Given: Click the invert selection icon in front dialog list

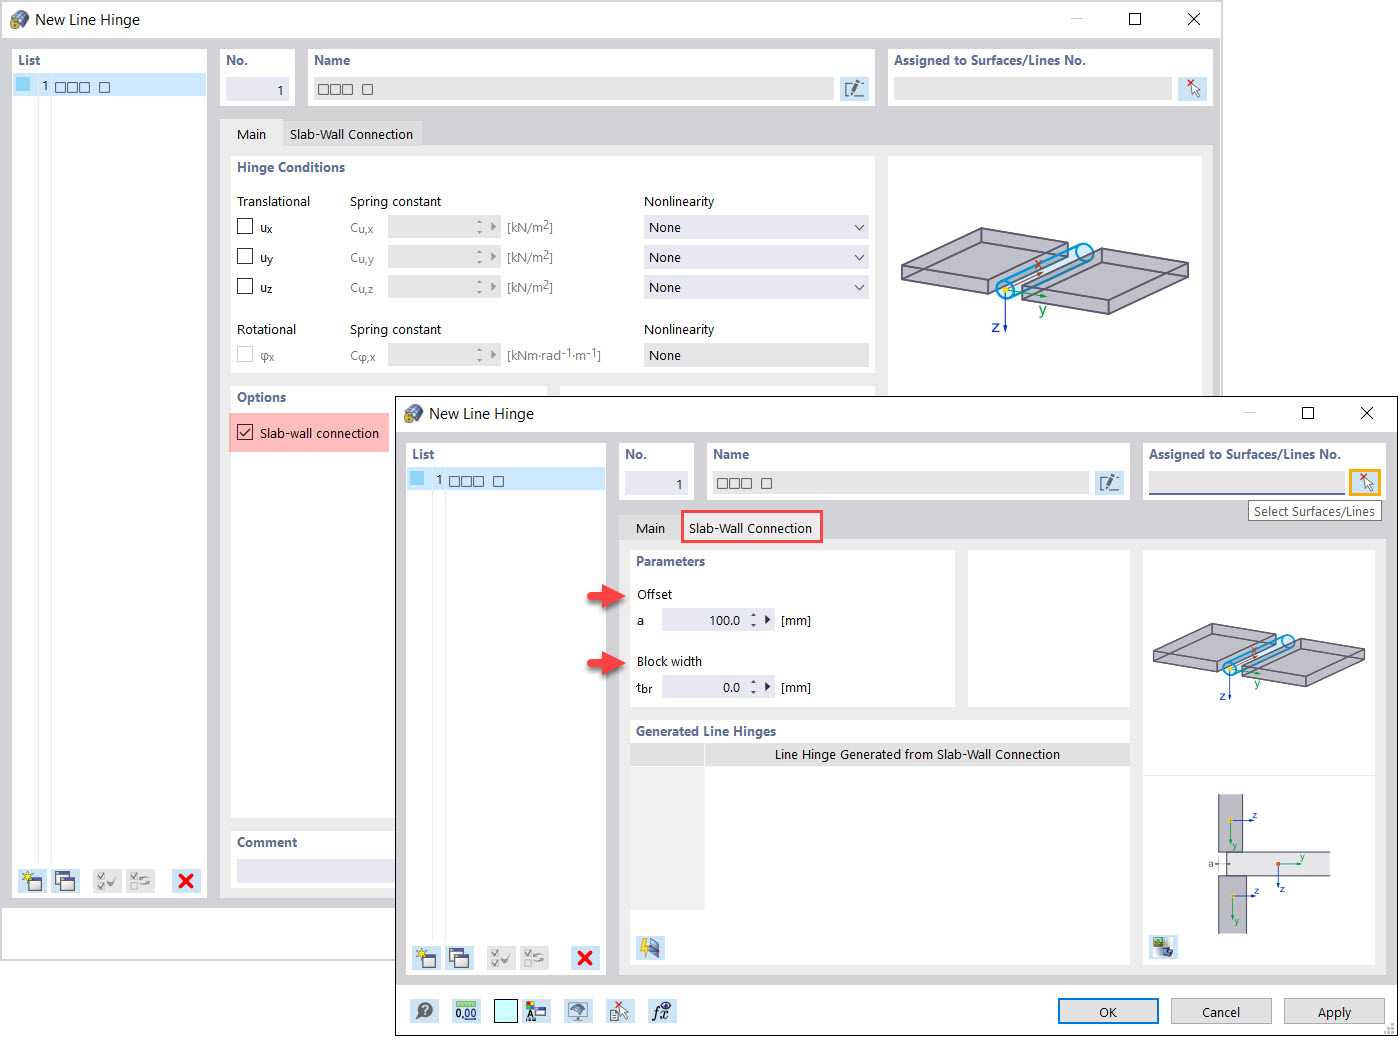Looking at the screenshot, I should tap(535, 958).
